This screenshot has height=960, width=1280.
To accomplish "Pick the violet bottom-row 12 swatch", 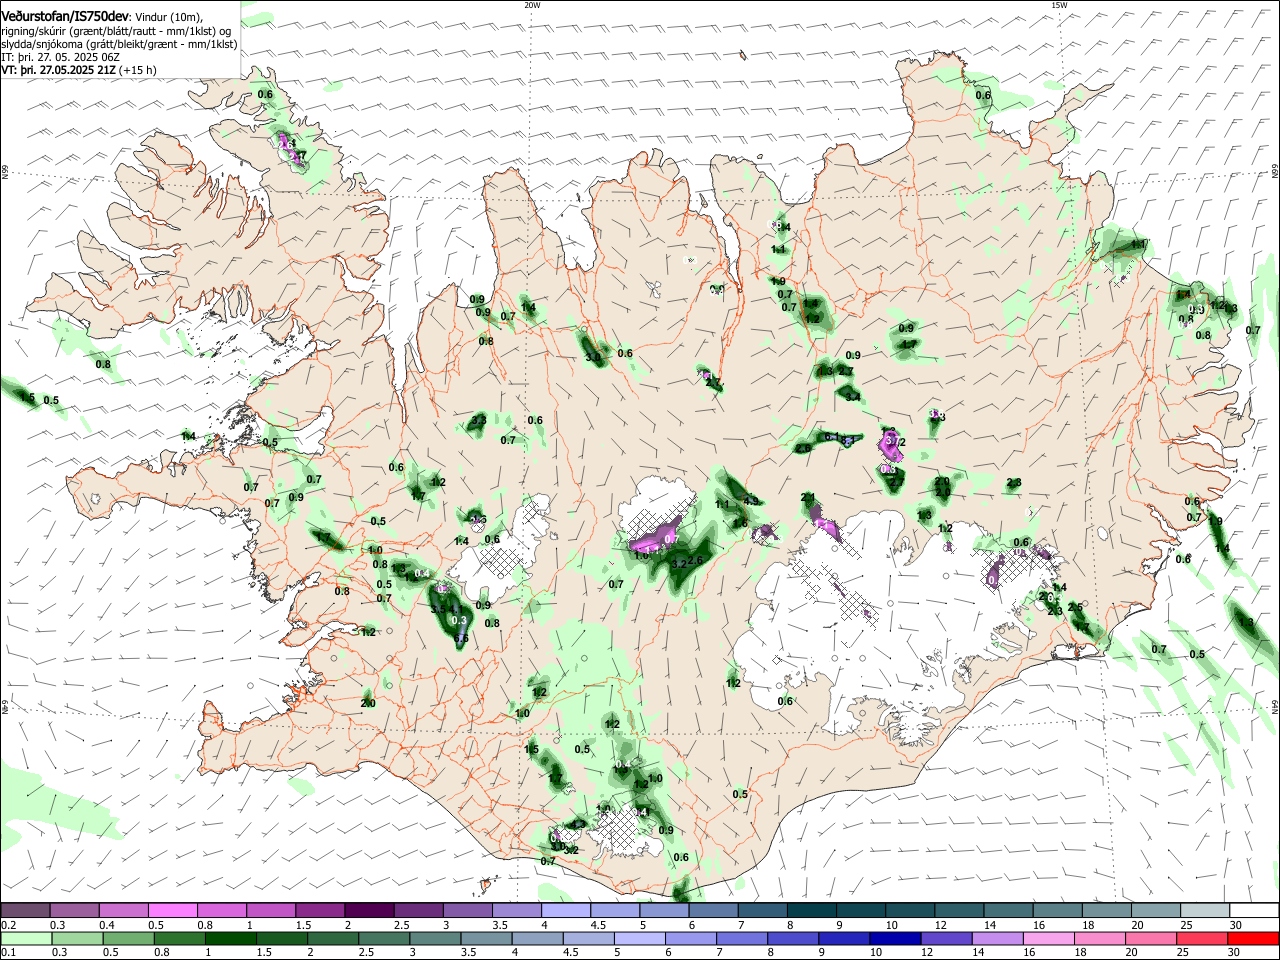I will pyautogui.click(x=947, y=938).
